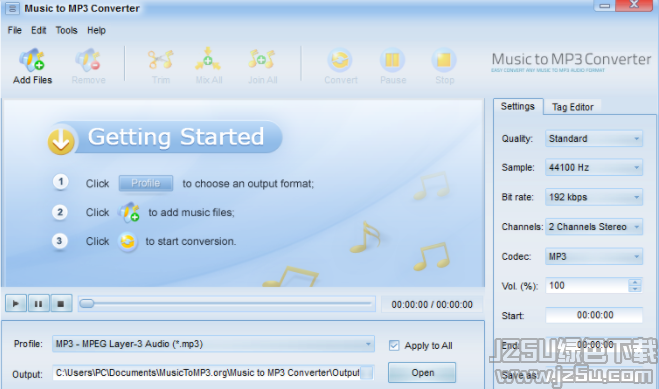Open the Help menu
Screen dimensions: 659x389
[x=96, y=30]
